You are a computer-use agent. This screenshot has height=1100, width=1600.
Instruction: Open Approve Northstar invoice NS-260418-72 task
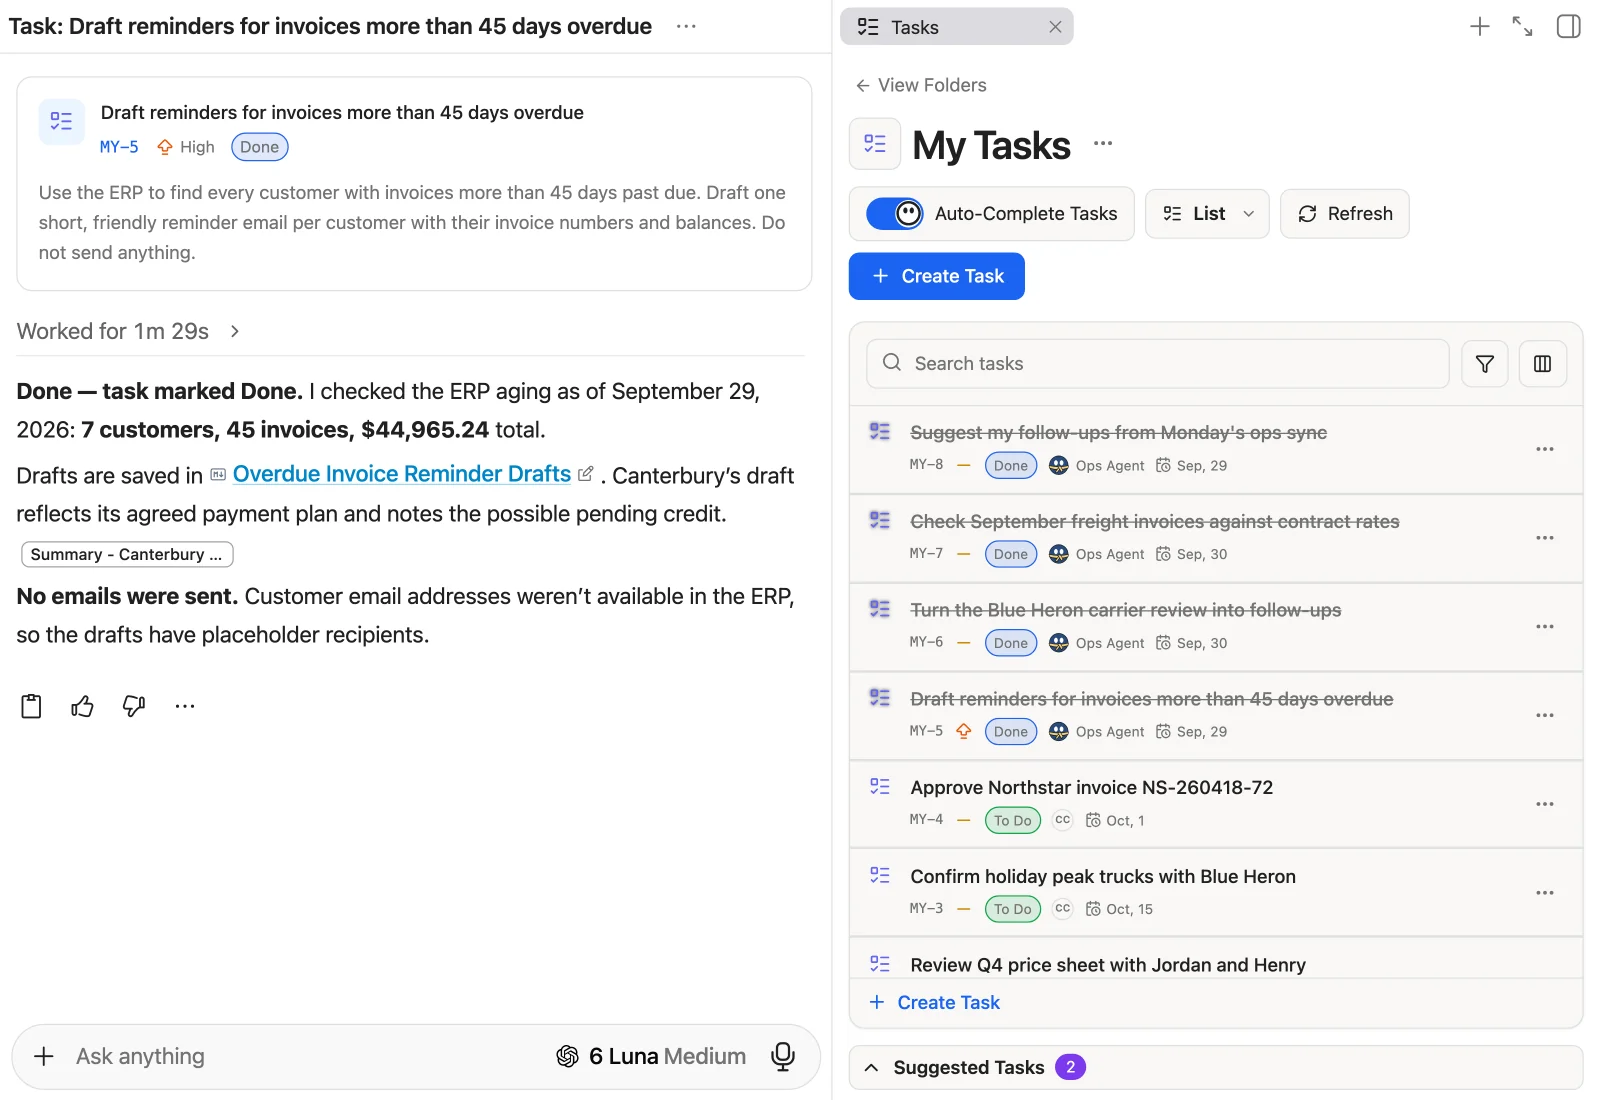click(1092, 788)
